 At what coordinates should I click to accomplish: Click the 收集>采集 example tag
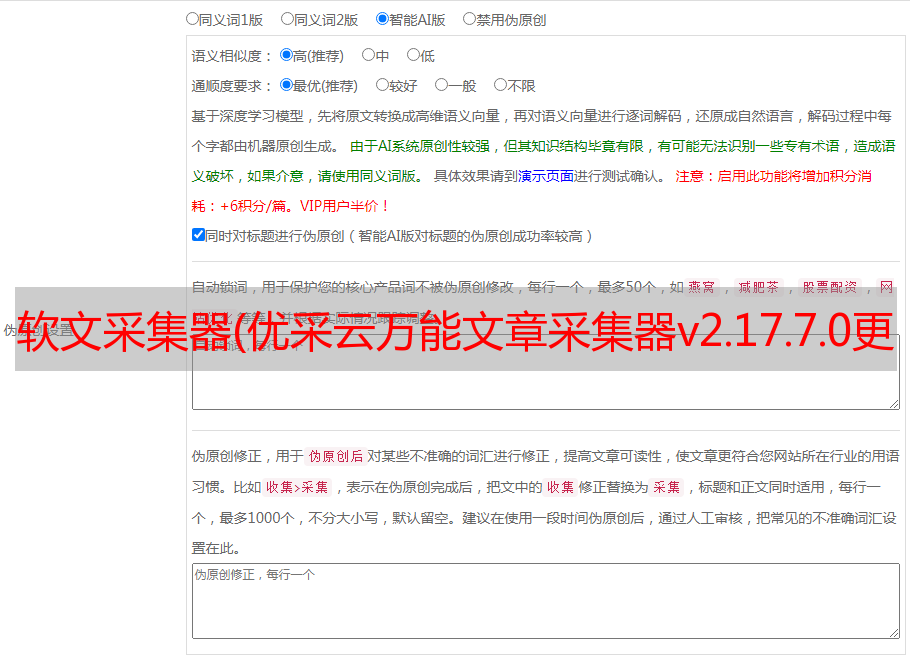pos(297,487)
